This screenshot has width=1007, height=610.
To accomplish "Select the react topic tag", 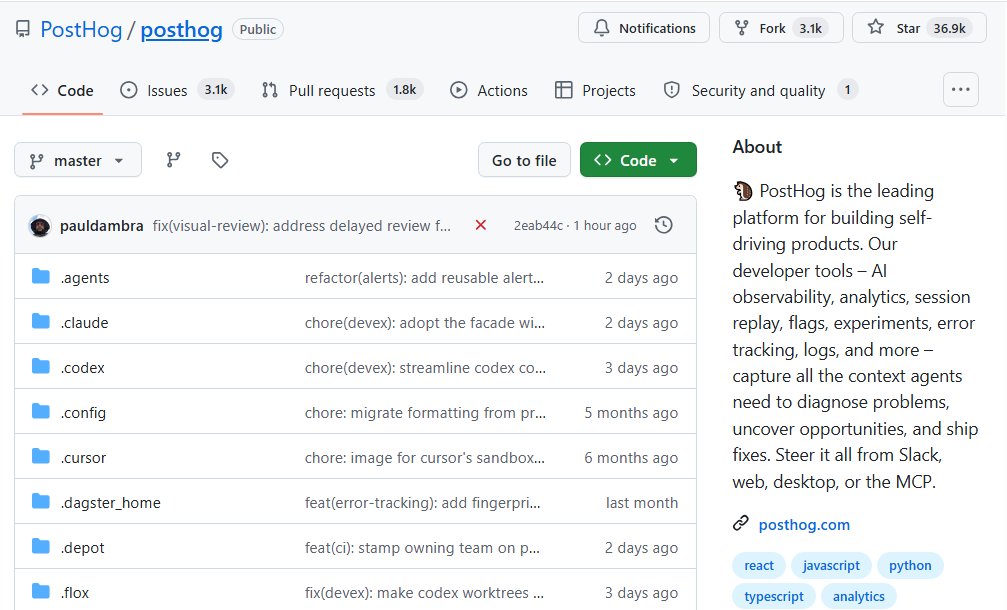I will pyautogui.click(x=758, y=566).
